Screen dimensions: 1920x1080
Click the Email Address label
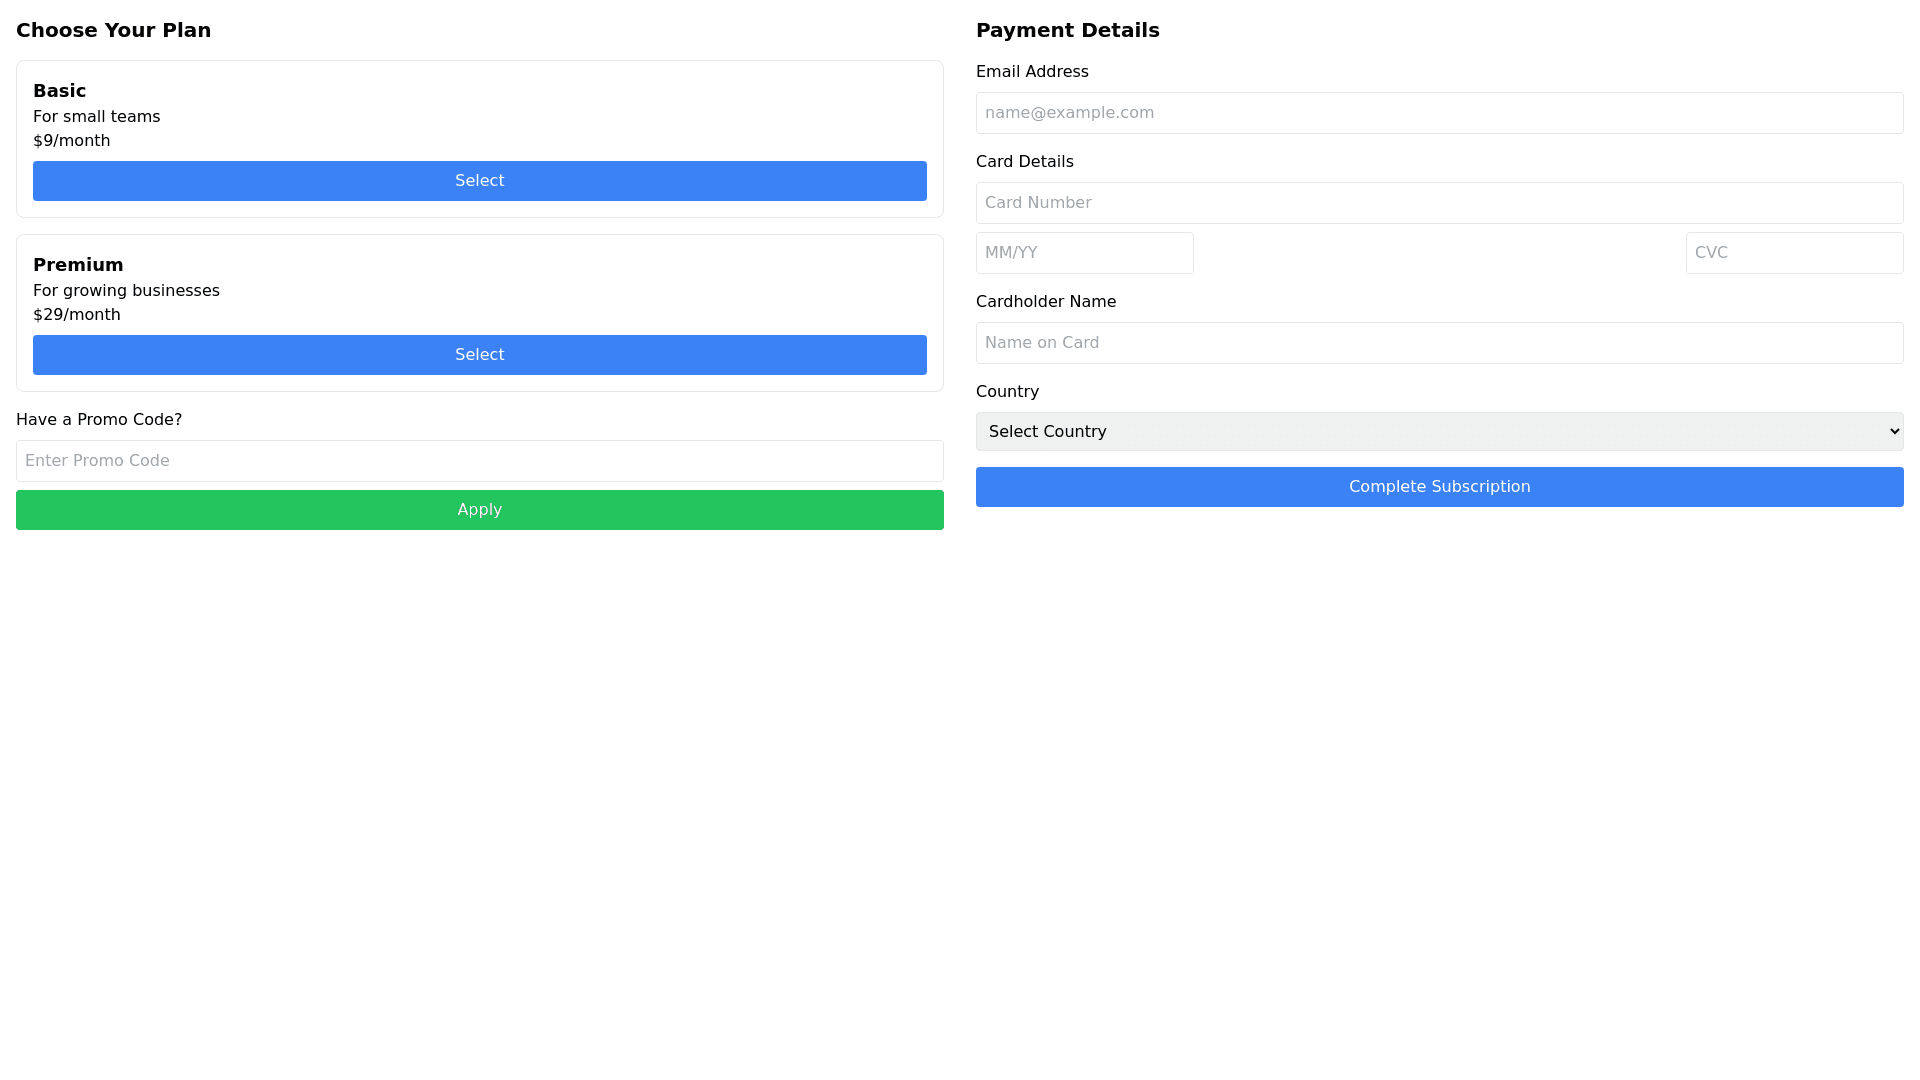(1032, 72)
